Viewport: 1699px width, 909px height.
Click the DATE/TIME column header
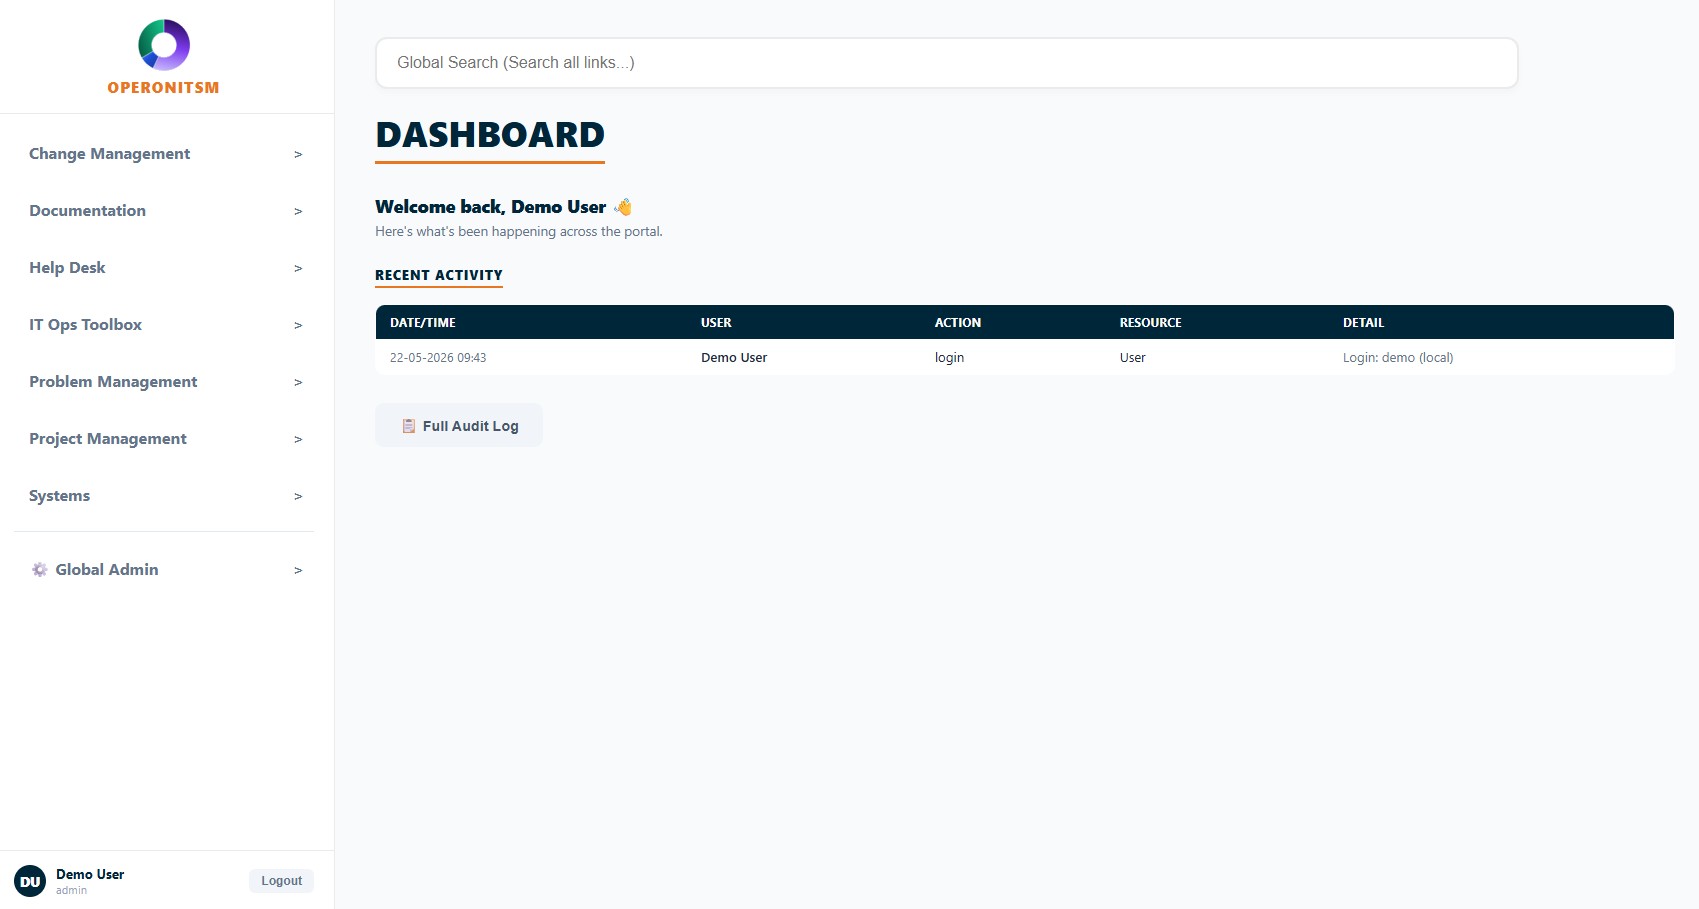click(423, 323)
